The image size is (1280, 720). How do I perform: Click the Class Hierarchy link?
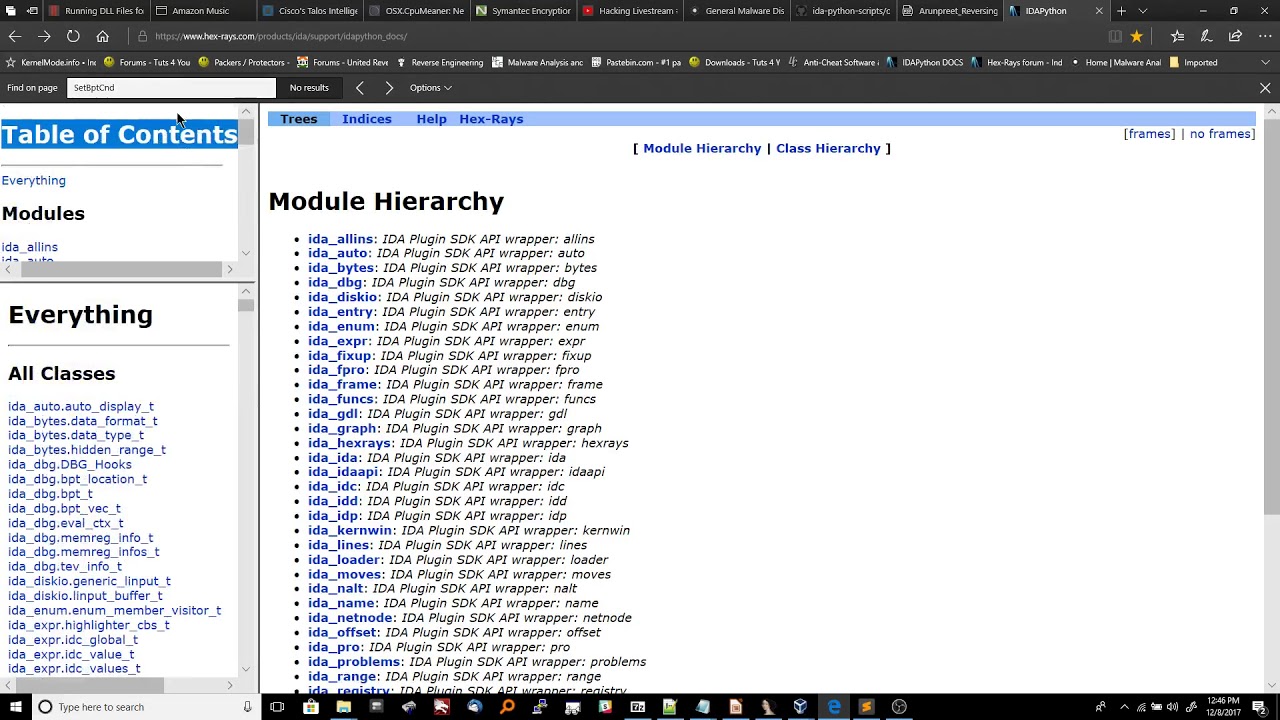(828, 148)
